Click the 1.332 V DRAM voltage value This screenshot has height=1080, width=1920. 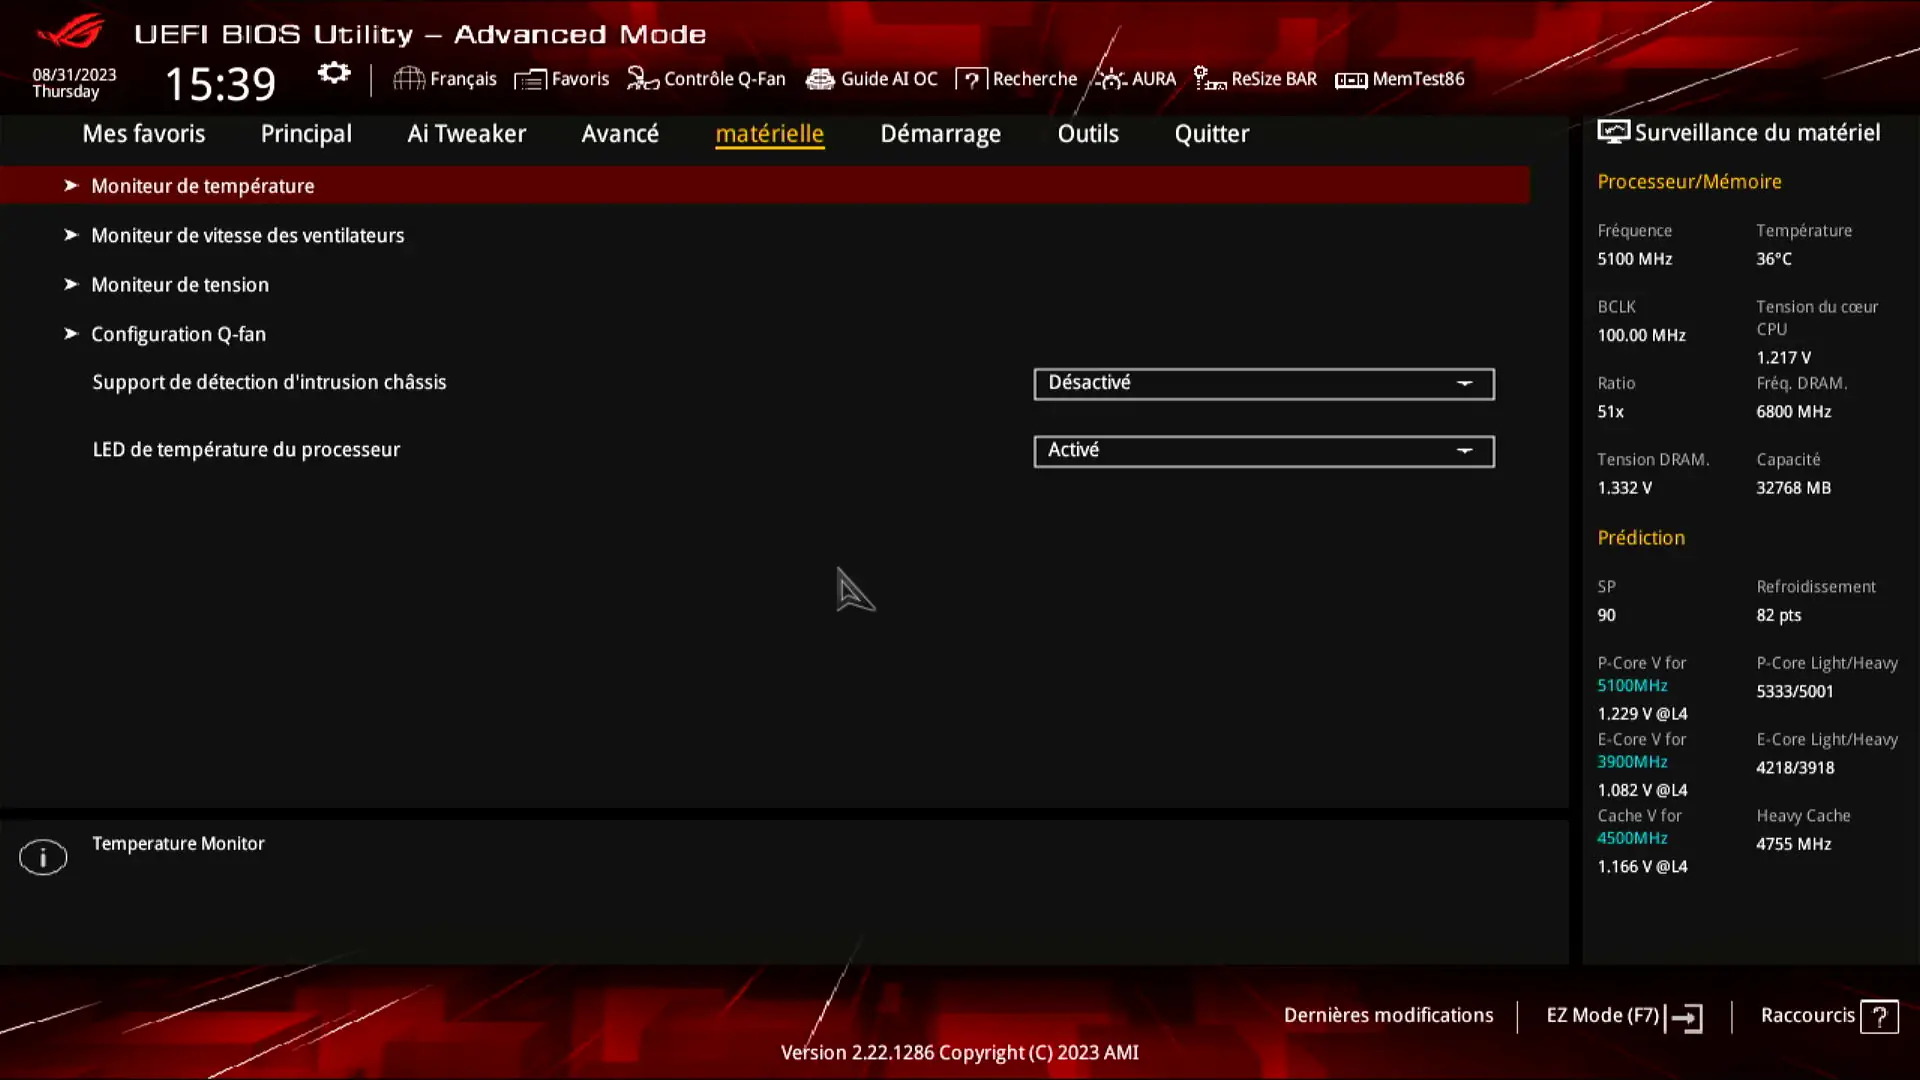(1624, 488)
